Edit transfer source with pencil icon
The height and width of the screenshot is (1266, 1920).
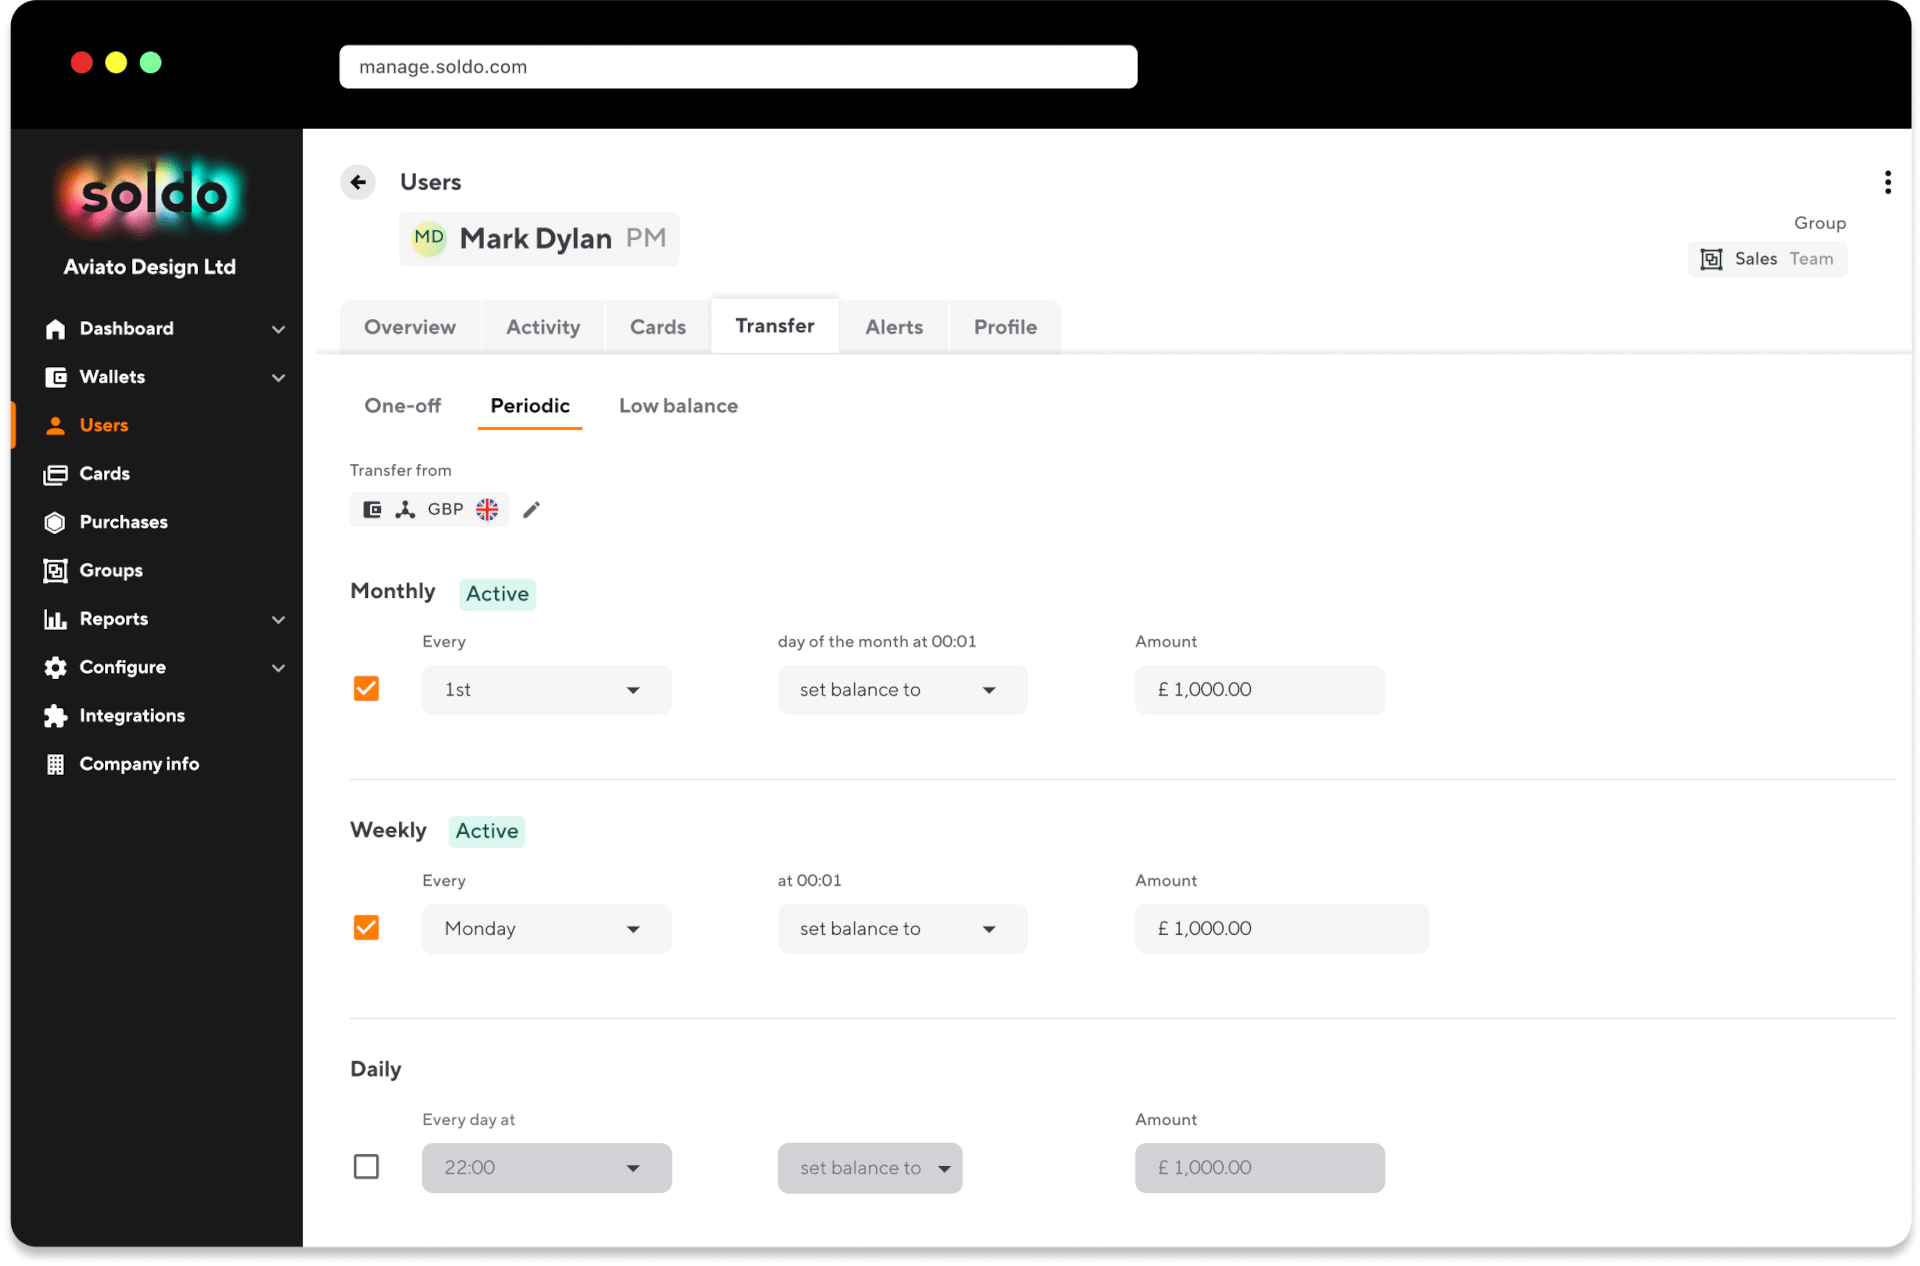[532, 510]
